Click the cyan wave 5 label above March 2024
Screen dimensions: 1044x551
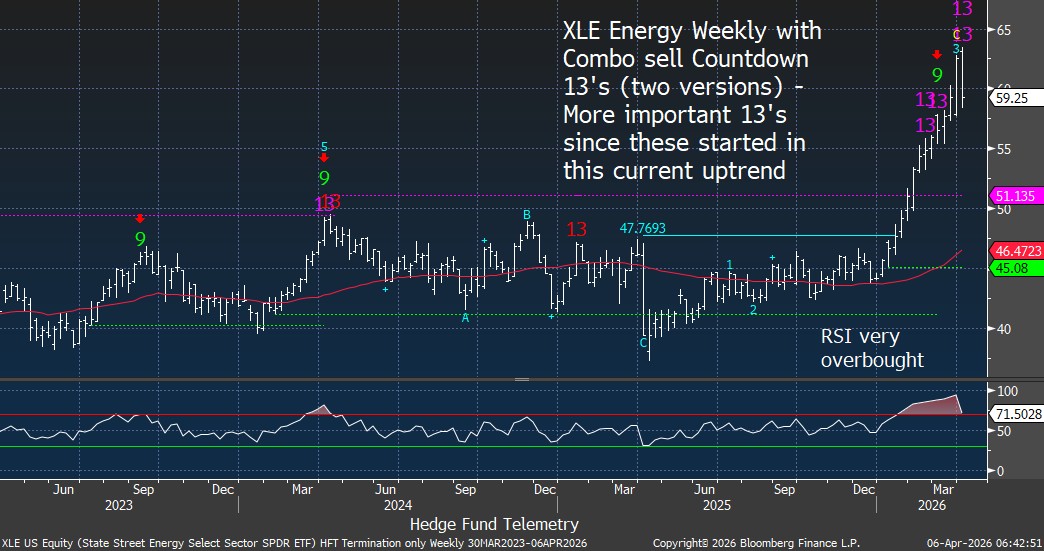[324, 145]
